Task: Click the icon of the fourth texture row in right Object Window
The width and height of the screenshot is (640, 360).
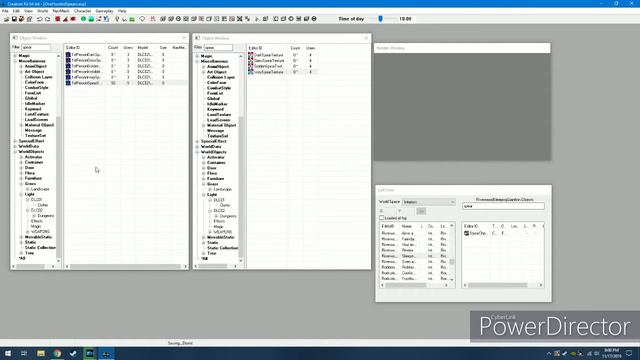Action: tap(251, 72)
